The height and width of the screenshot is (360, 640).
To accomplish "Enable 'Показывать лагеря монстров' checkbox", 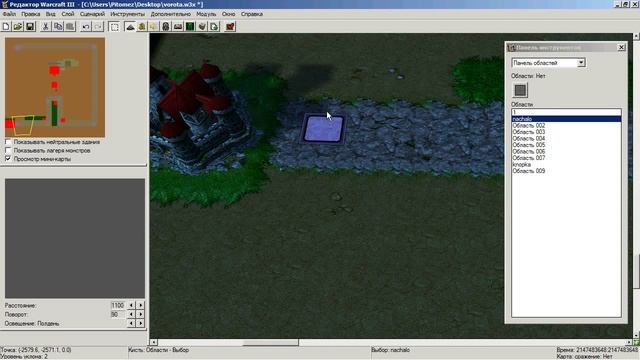I will 8,150.
